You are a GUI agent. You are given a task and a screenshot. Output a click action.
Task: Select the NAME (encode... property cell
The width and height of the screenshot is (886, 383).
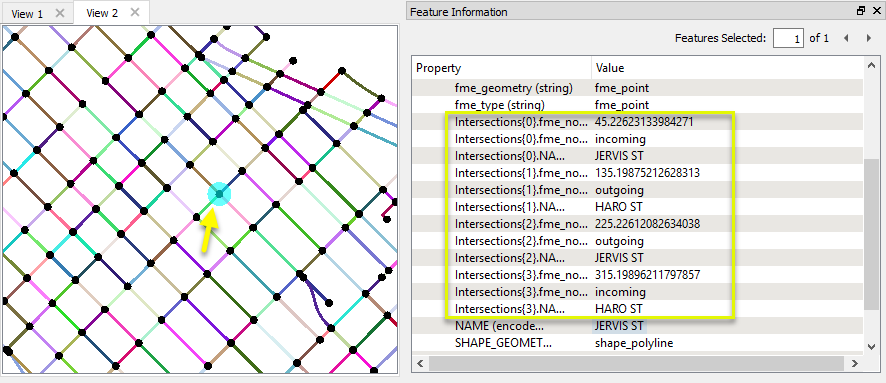(500, 326)
